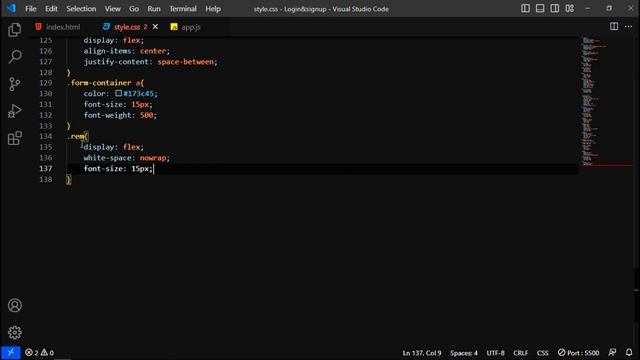Toggle the secondary side bar layout icon

pyautogui.click(x=555, y=9)
